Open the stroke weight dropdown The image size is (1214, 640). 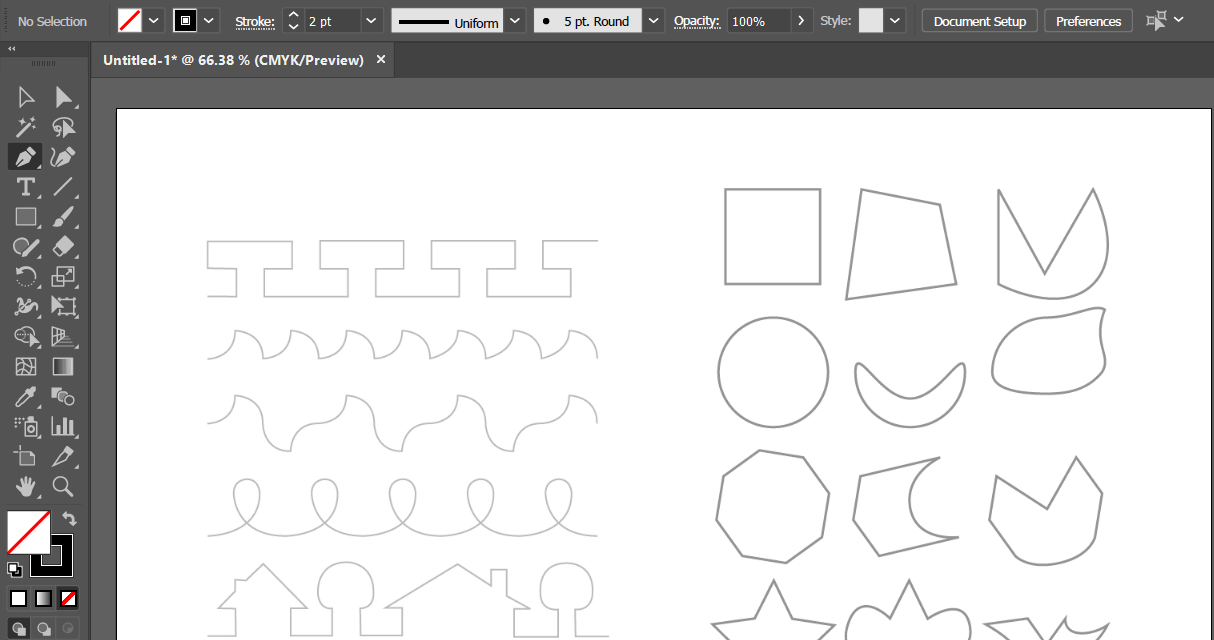coord(372,21)
